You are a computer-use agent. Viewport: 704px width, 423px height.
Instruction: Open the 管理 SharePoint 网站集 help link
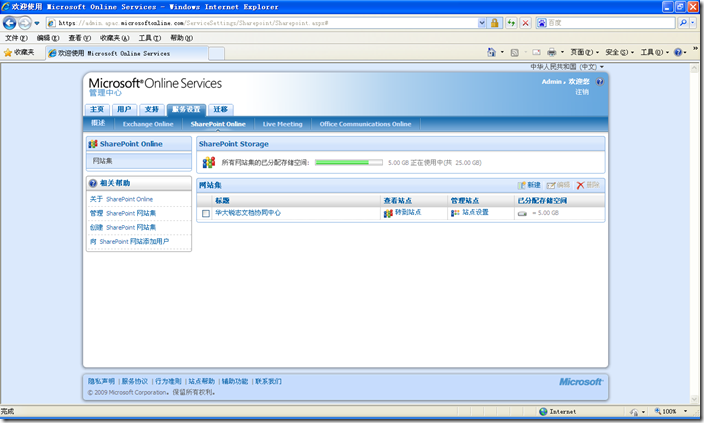123,213
